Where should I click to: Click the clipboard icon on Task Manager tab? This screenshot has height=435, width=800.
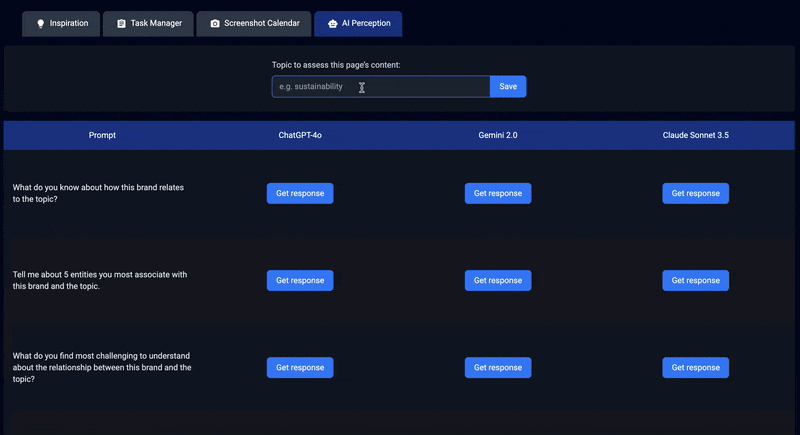[121, 23]
